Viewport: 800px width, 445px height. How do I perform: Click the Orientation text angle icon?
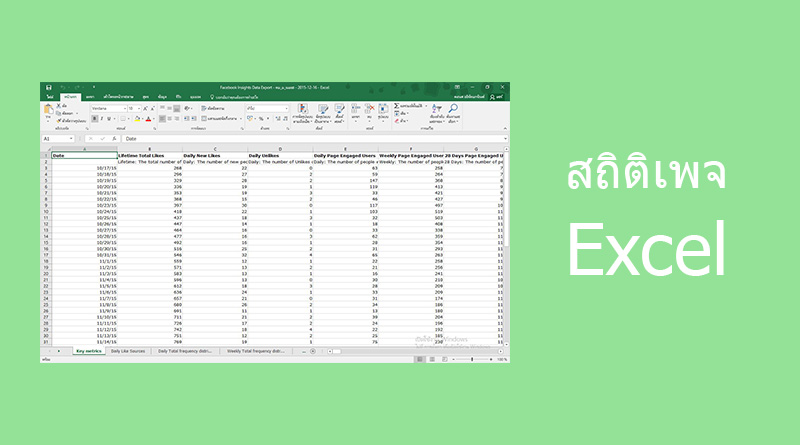click(187, 109)
